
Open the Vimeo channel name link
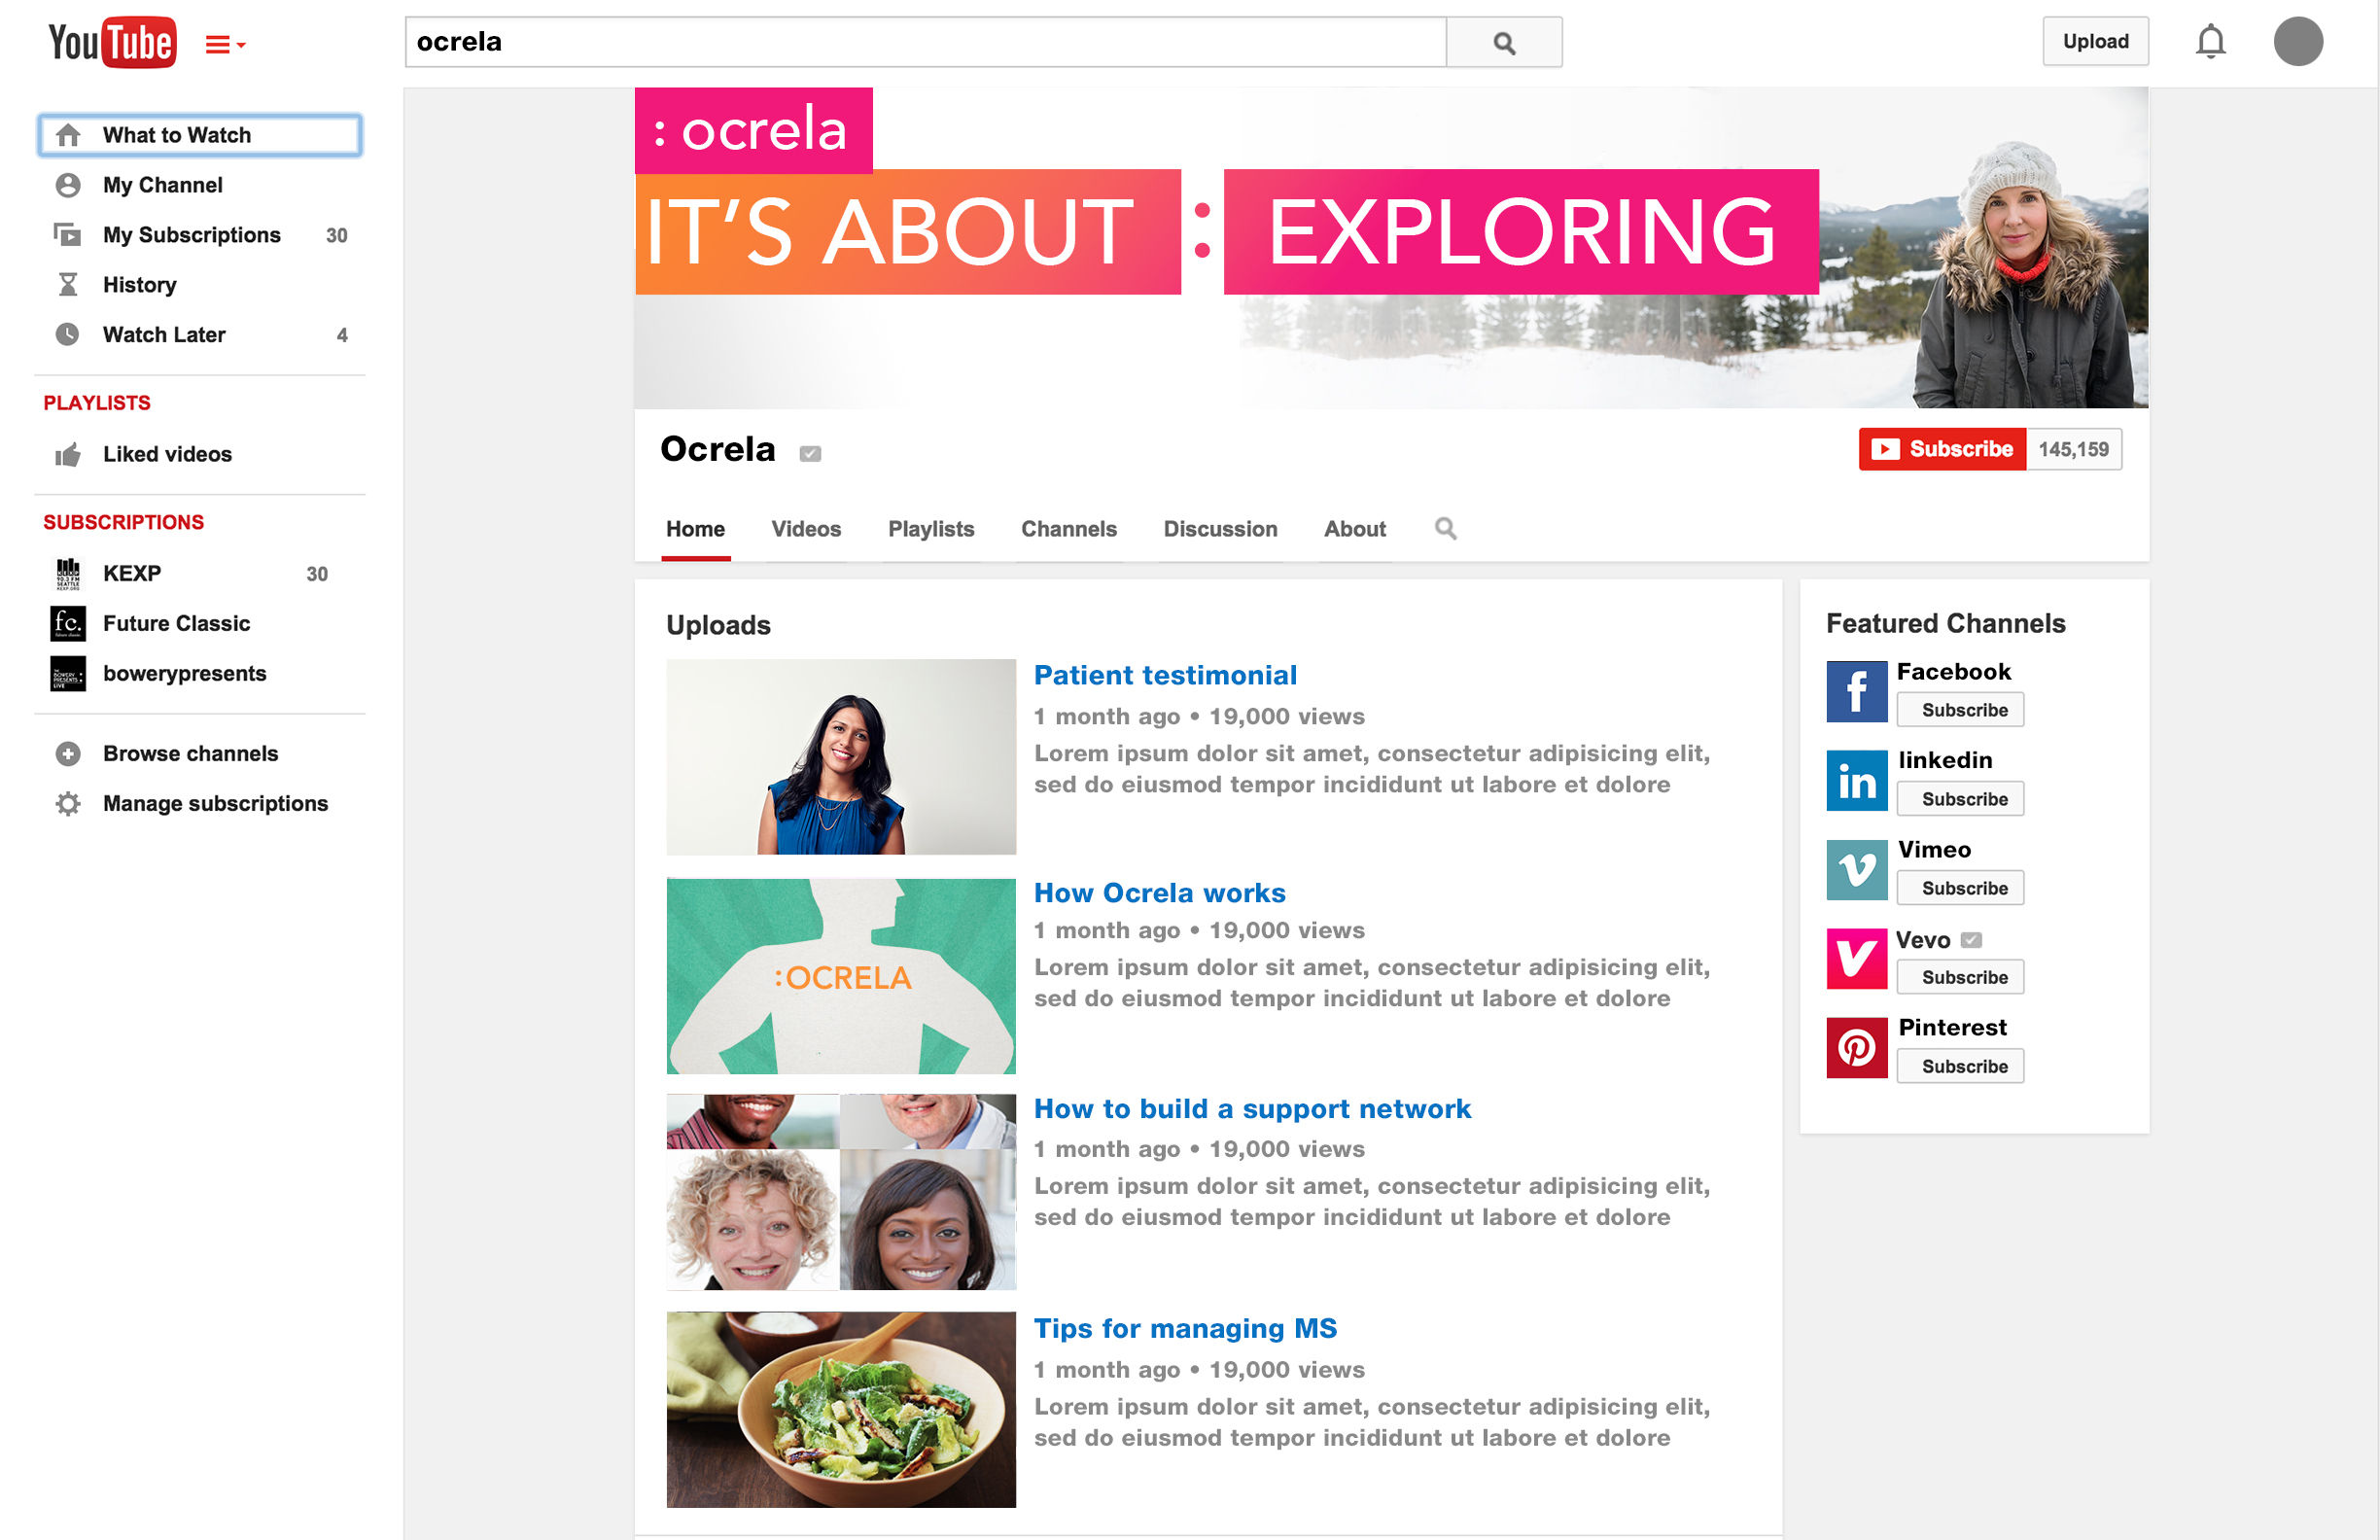click(x=1935, y=850)
